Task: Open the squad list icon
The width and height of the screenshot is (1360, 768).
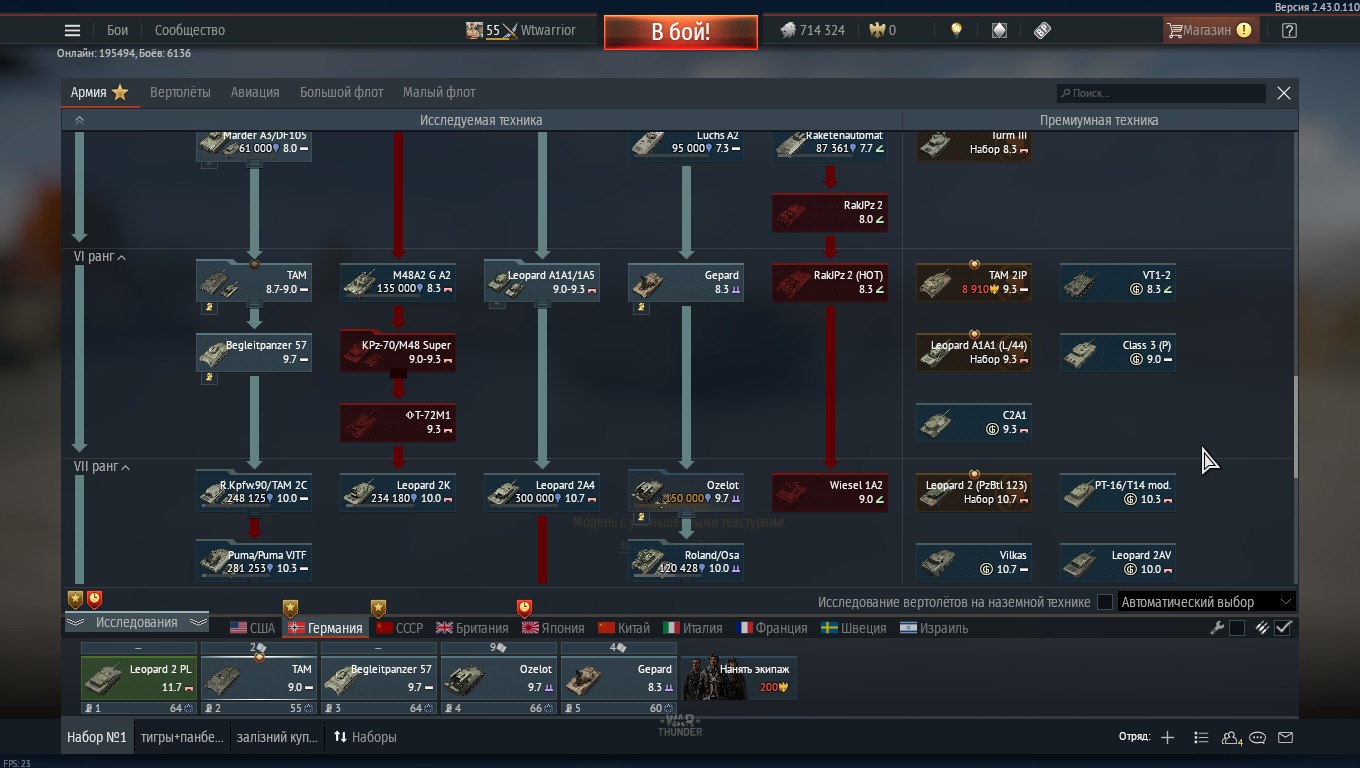Action: (x=1201, y=737)
